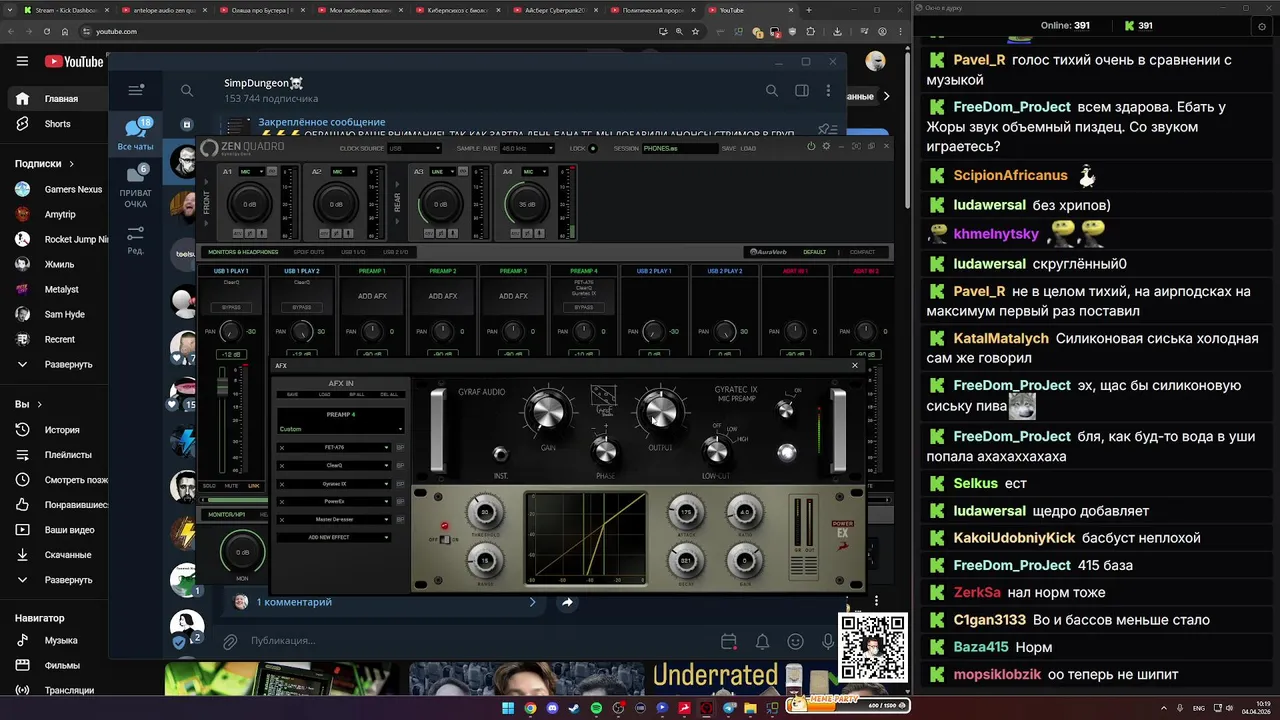
Task: Click the session name field PHONES
Action: 680,148
